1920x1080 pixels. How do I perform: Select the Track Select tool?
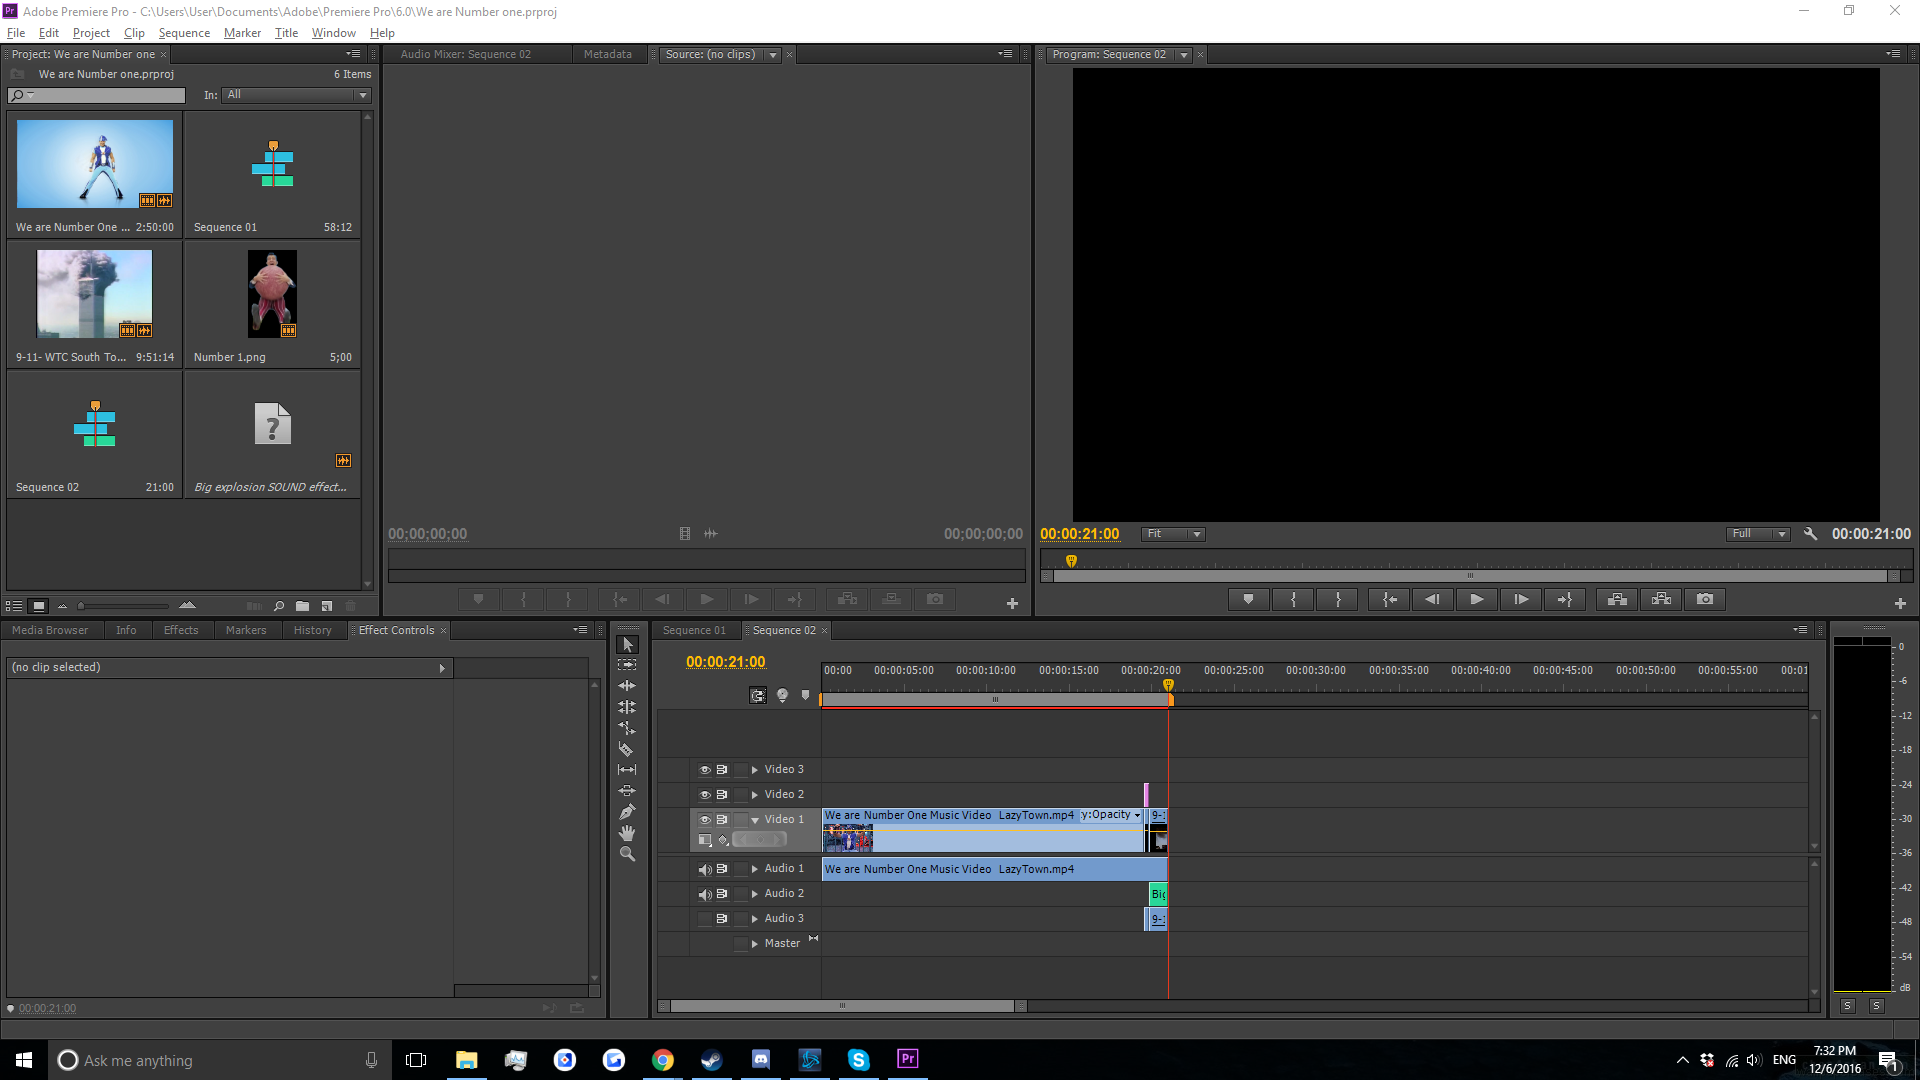pyautogui.click(x=627, y=665)
